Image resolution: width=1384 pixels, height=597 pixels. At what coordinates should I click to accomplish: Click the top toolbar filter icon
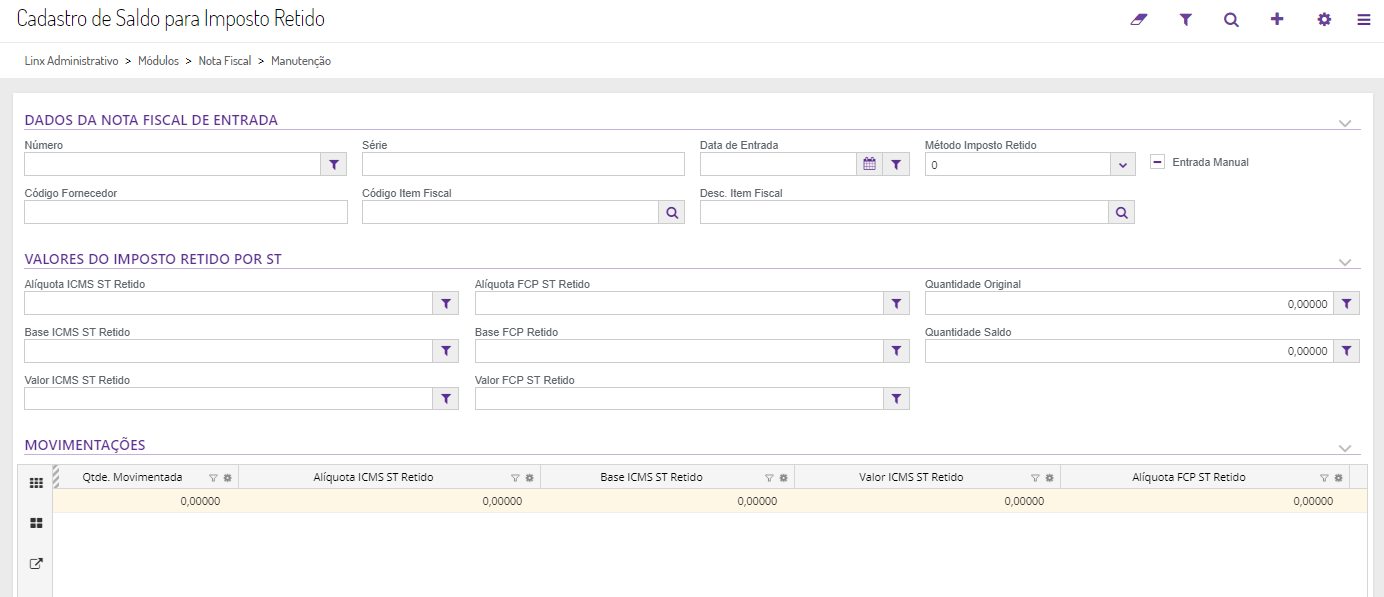pyautogui.click(x=1185, y=19)
